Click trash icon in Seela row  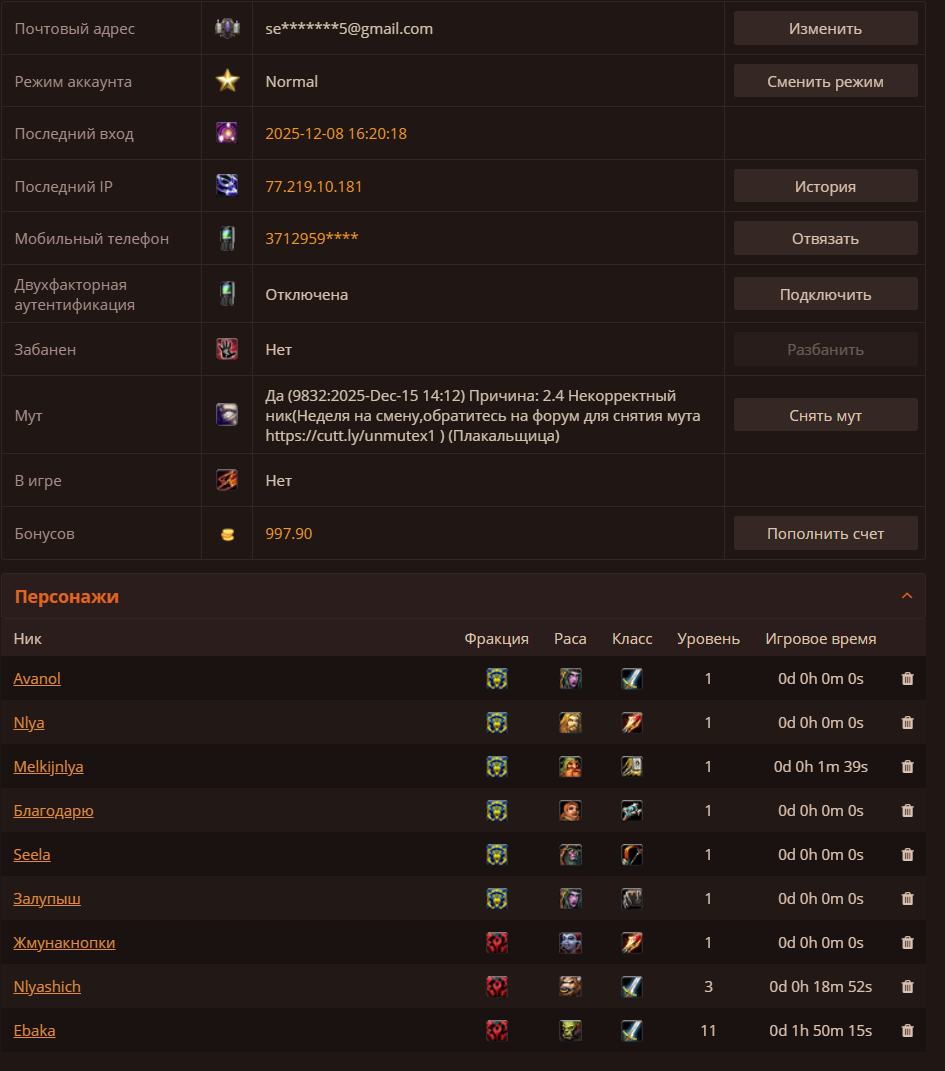(907, 855)
